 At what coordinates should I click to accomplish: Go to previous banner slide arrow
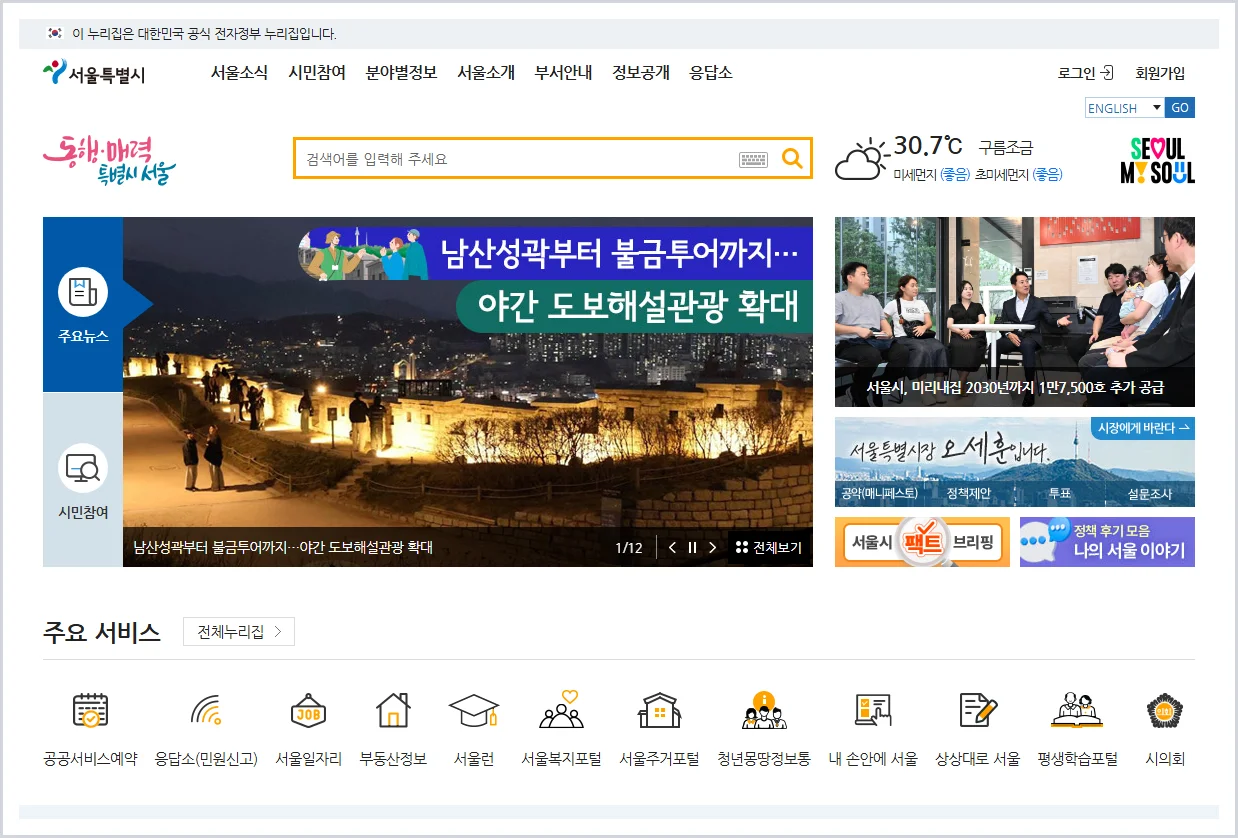[672, 547]
